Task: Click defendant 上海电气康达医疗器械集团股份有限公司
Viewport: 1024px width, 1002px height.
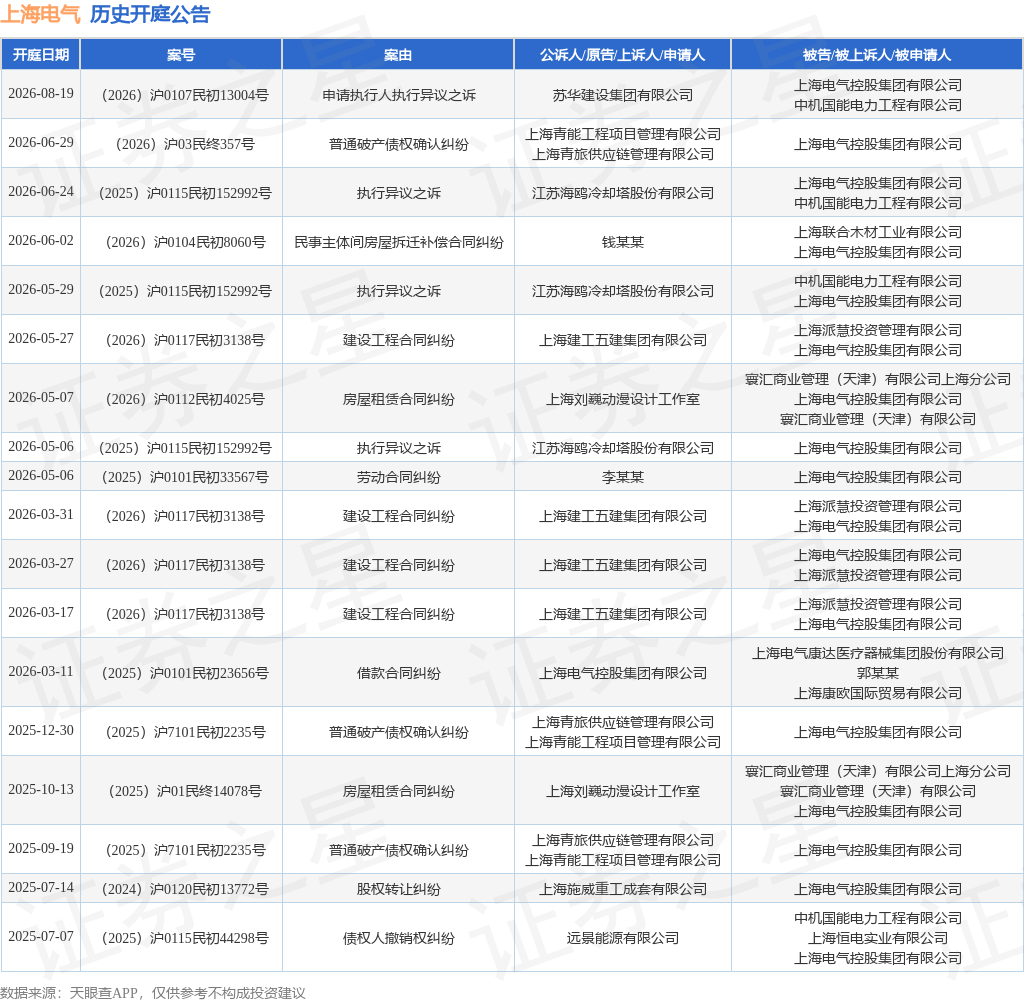Action: [x=878, y=653]
